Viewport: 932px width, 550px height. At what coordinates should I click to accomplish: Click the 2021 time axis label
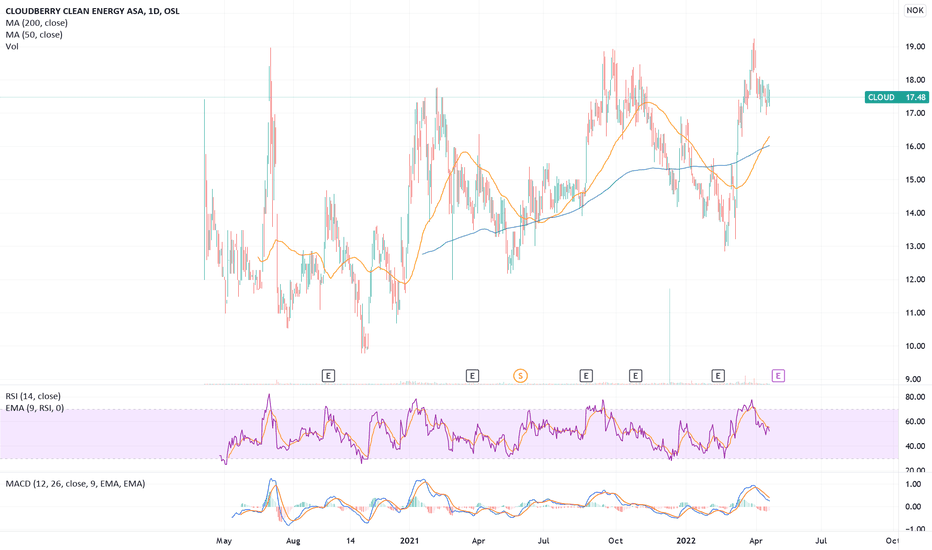(410, 540)
